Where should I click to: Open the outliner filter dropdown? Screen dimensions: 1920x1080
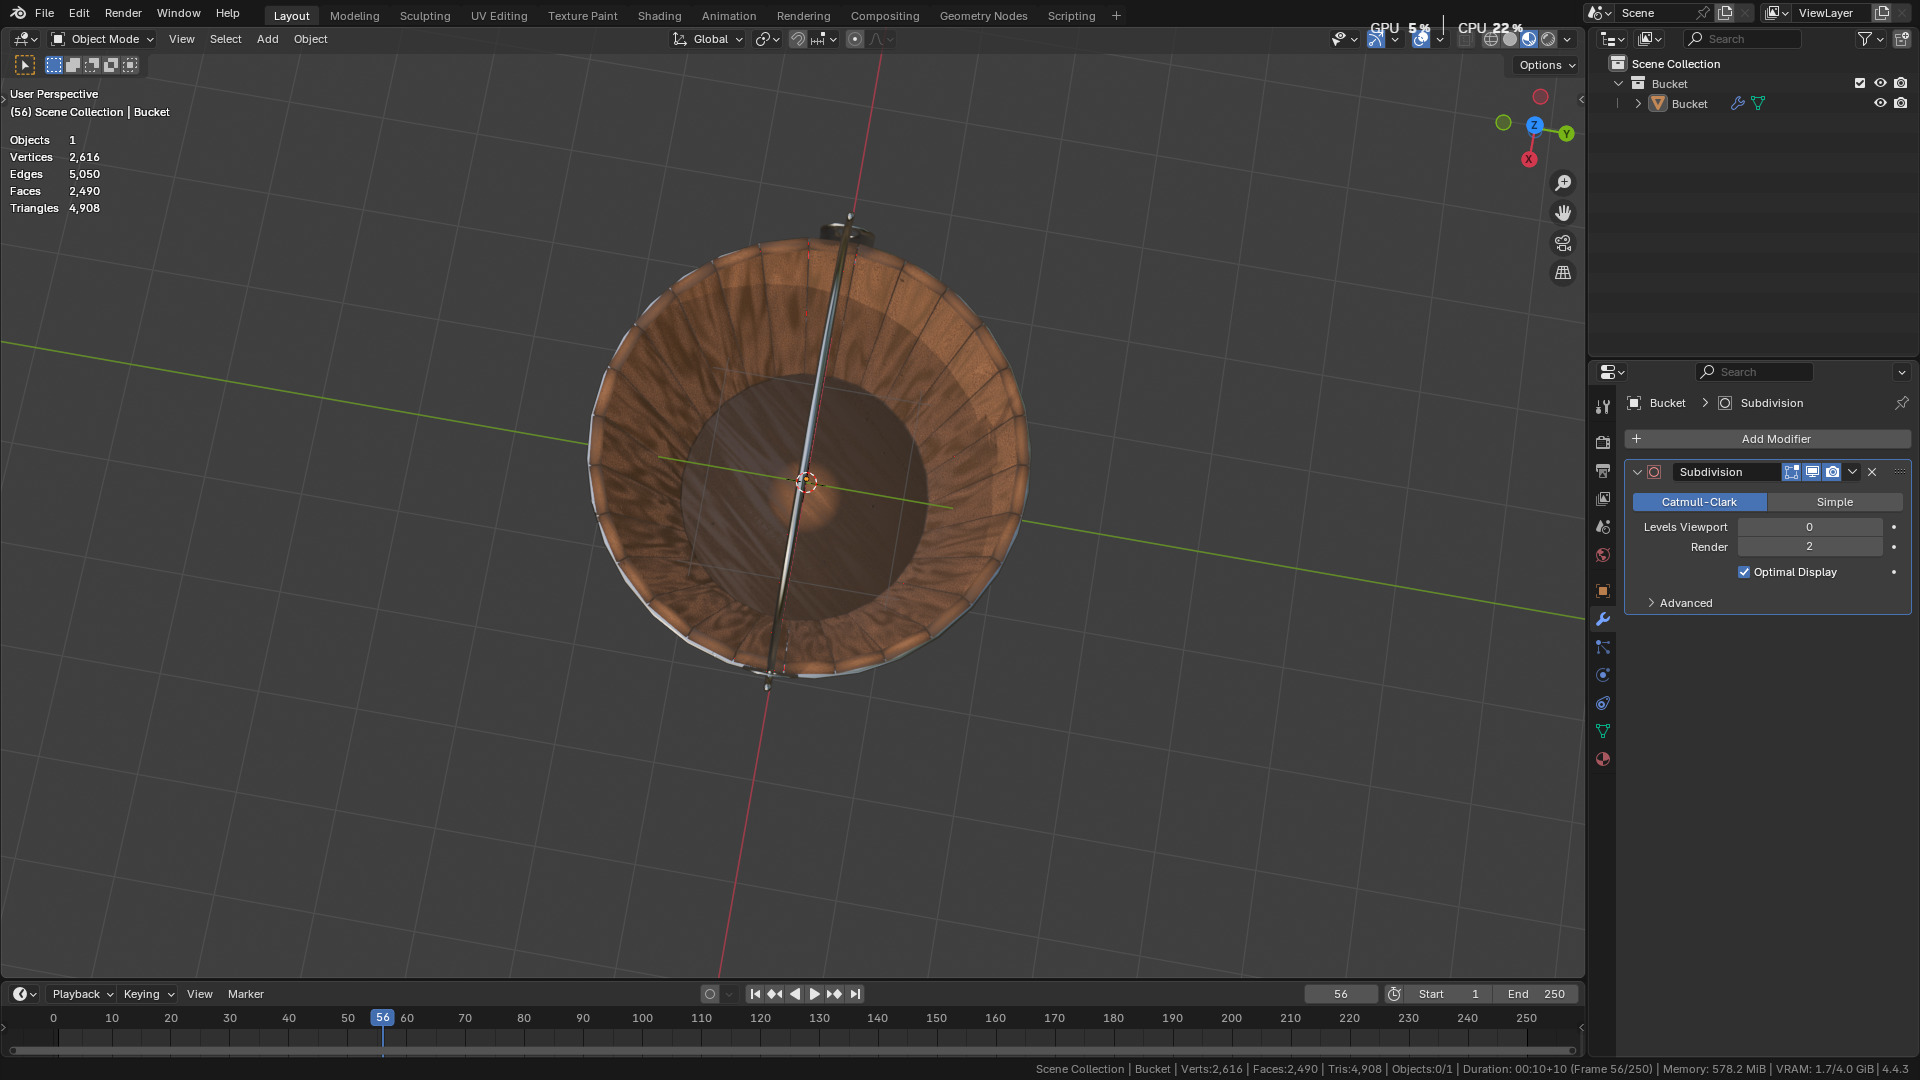point(1870,39)
